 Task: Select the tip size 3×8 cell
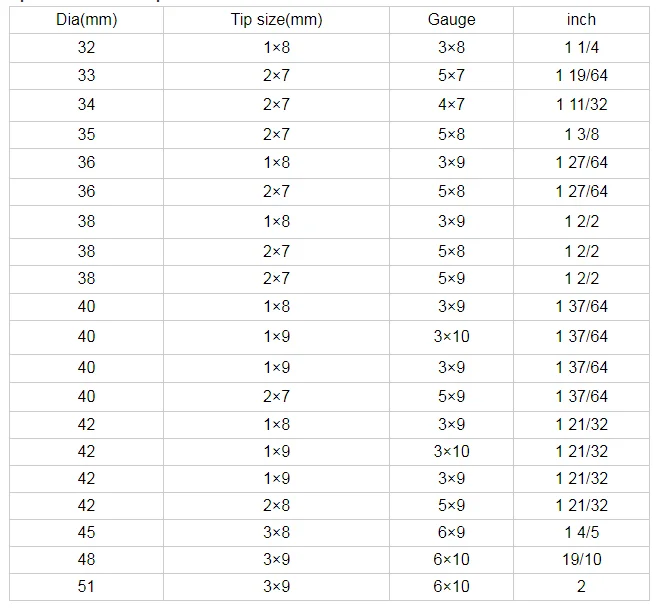(276, 533)
